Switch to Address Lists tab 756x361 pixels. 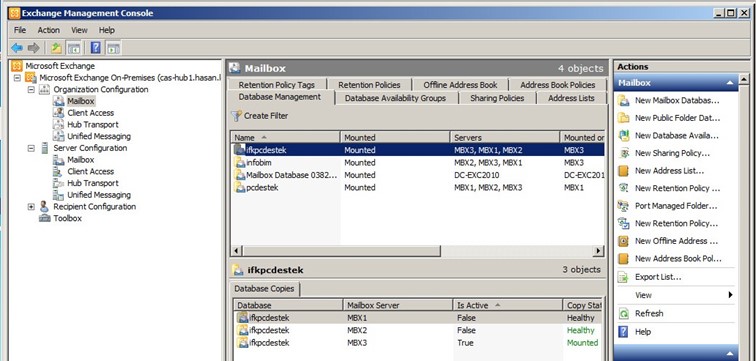[x=571, y=98]
